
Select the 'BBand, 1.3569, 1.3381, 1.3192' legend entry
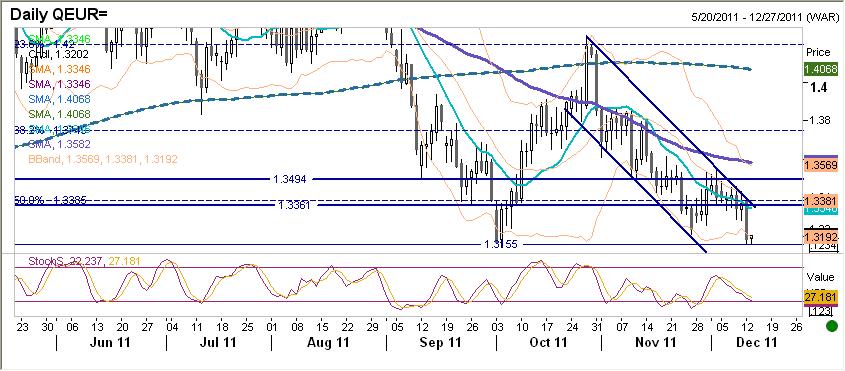coord(102,160)
